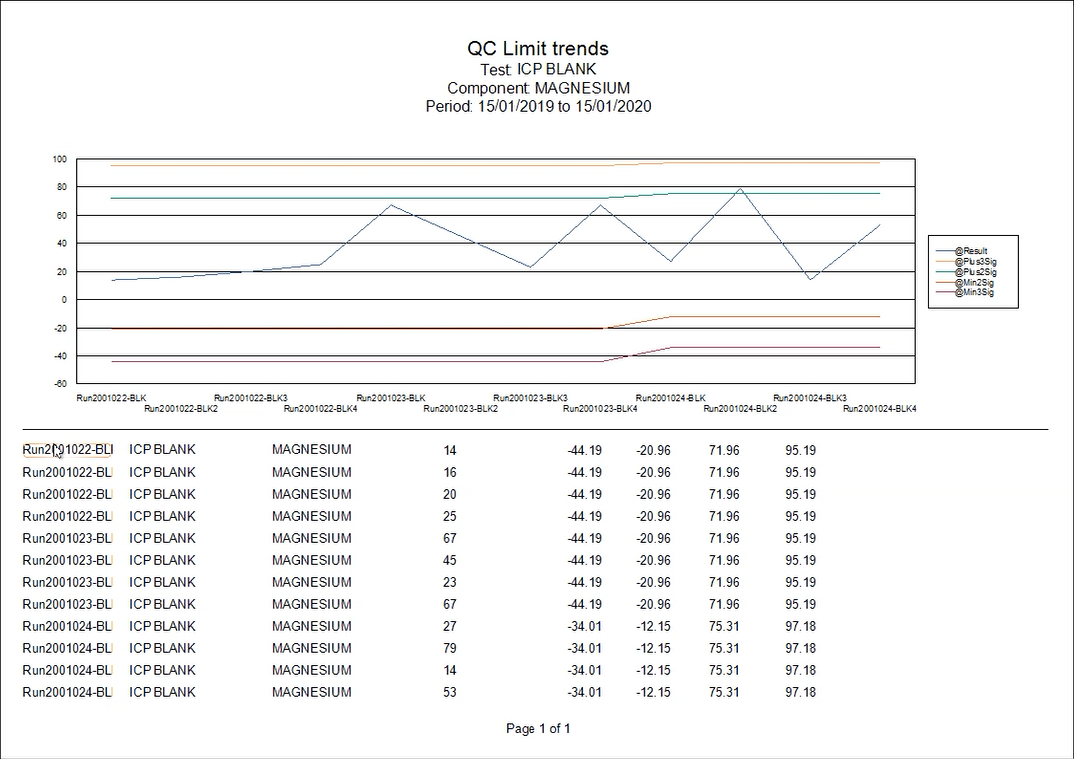Toggle the @Min2Sig series in the legend

pyautogui.click(x=976, y=282)
